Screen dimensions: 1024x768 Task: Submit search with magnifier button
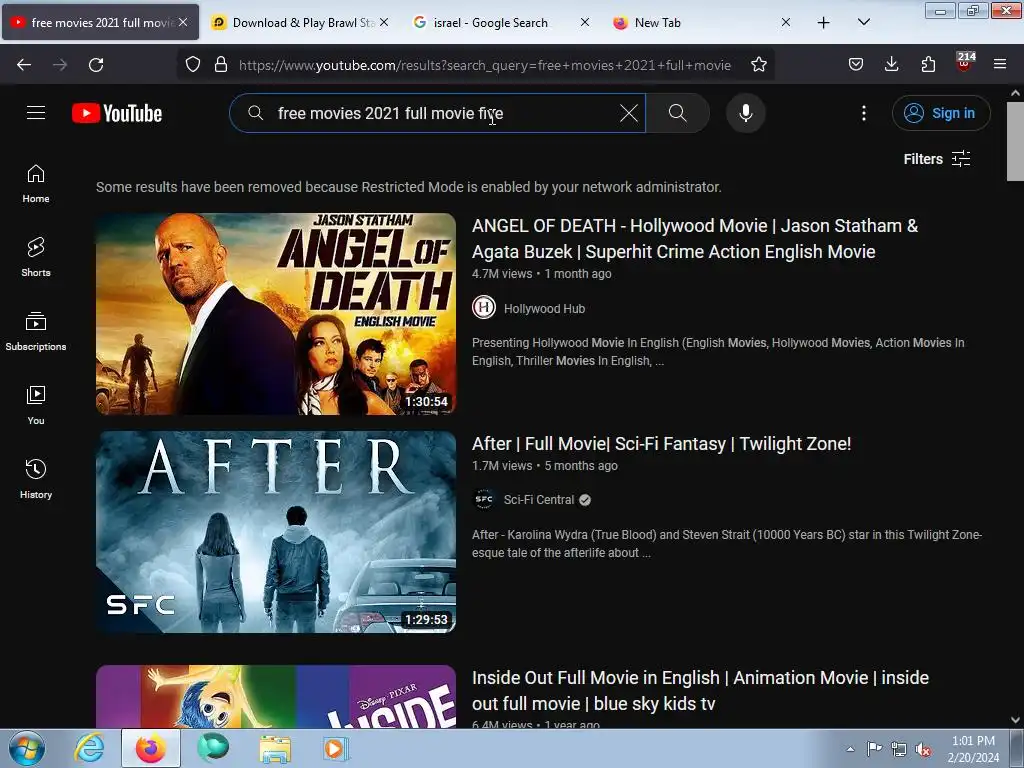pos(677,113)
